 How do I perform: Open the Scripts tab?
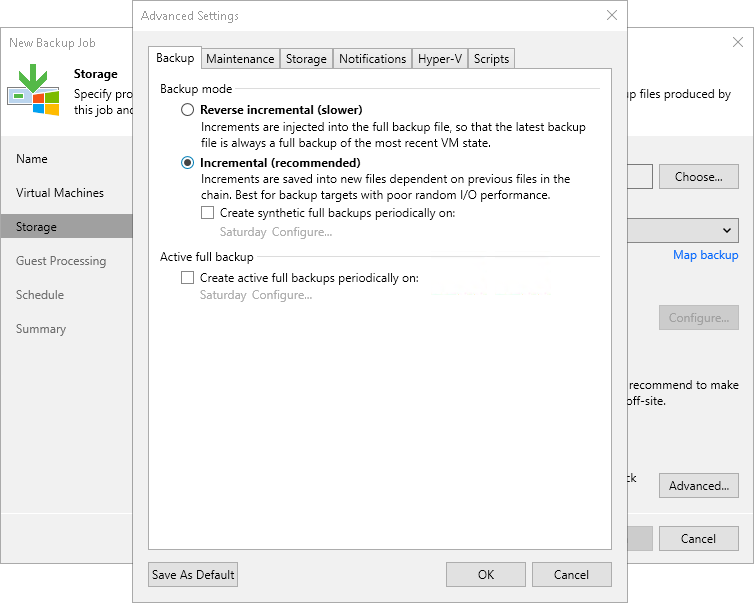click(491, 59)
